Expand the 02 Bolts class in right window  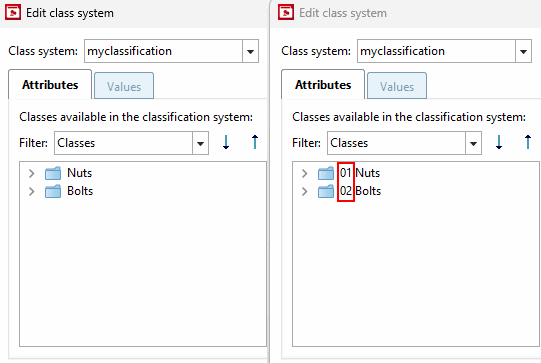click(x=304, y=191)
